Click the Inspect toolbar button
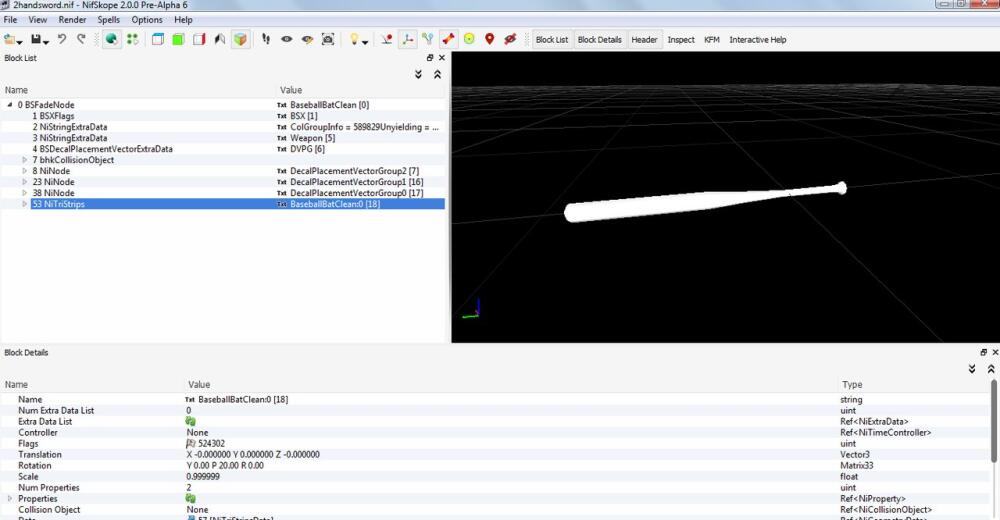The image size is (1000, 520). pos(681,40)
